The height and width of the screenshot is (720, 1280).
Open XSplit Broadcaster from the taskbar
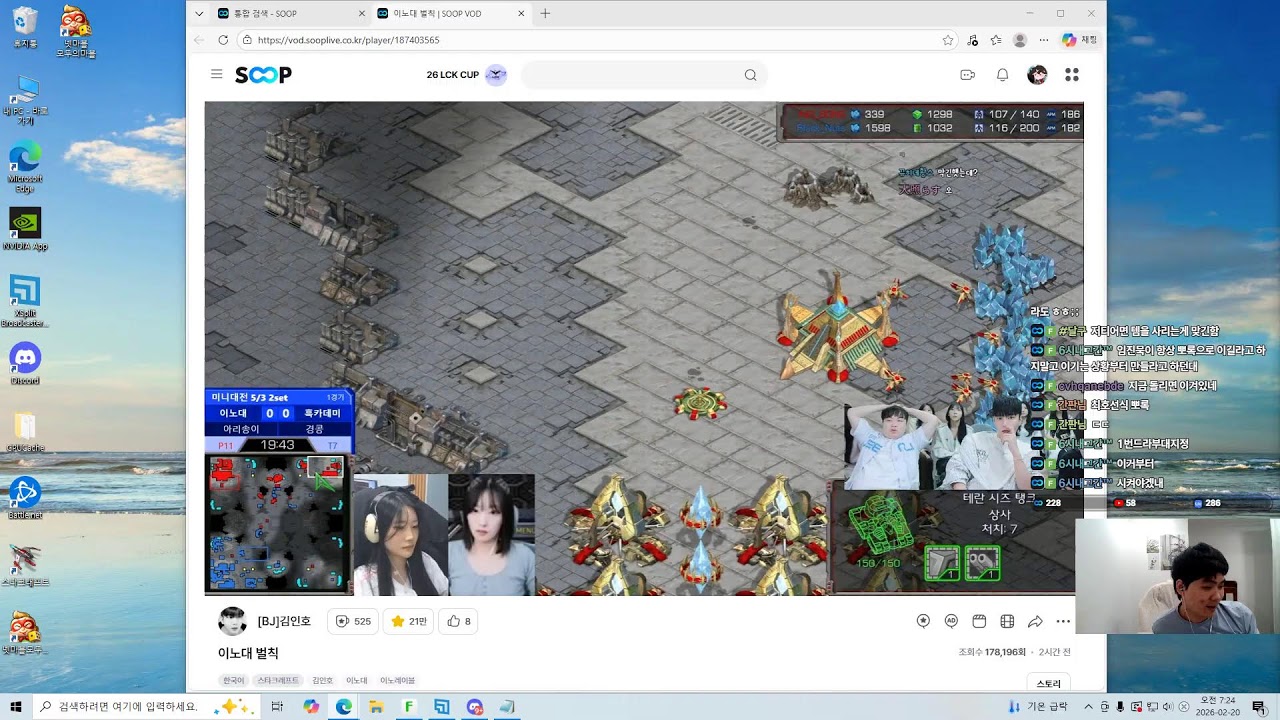441,706
